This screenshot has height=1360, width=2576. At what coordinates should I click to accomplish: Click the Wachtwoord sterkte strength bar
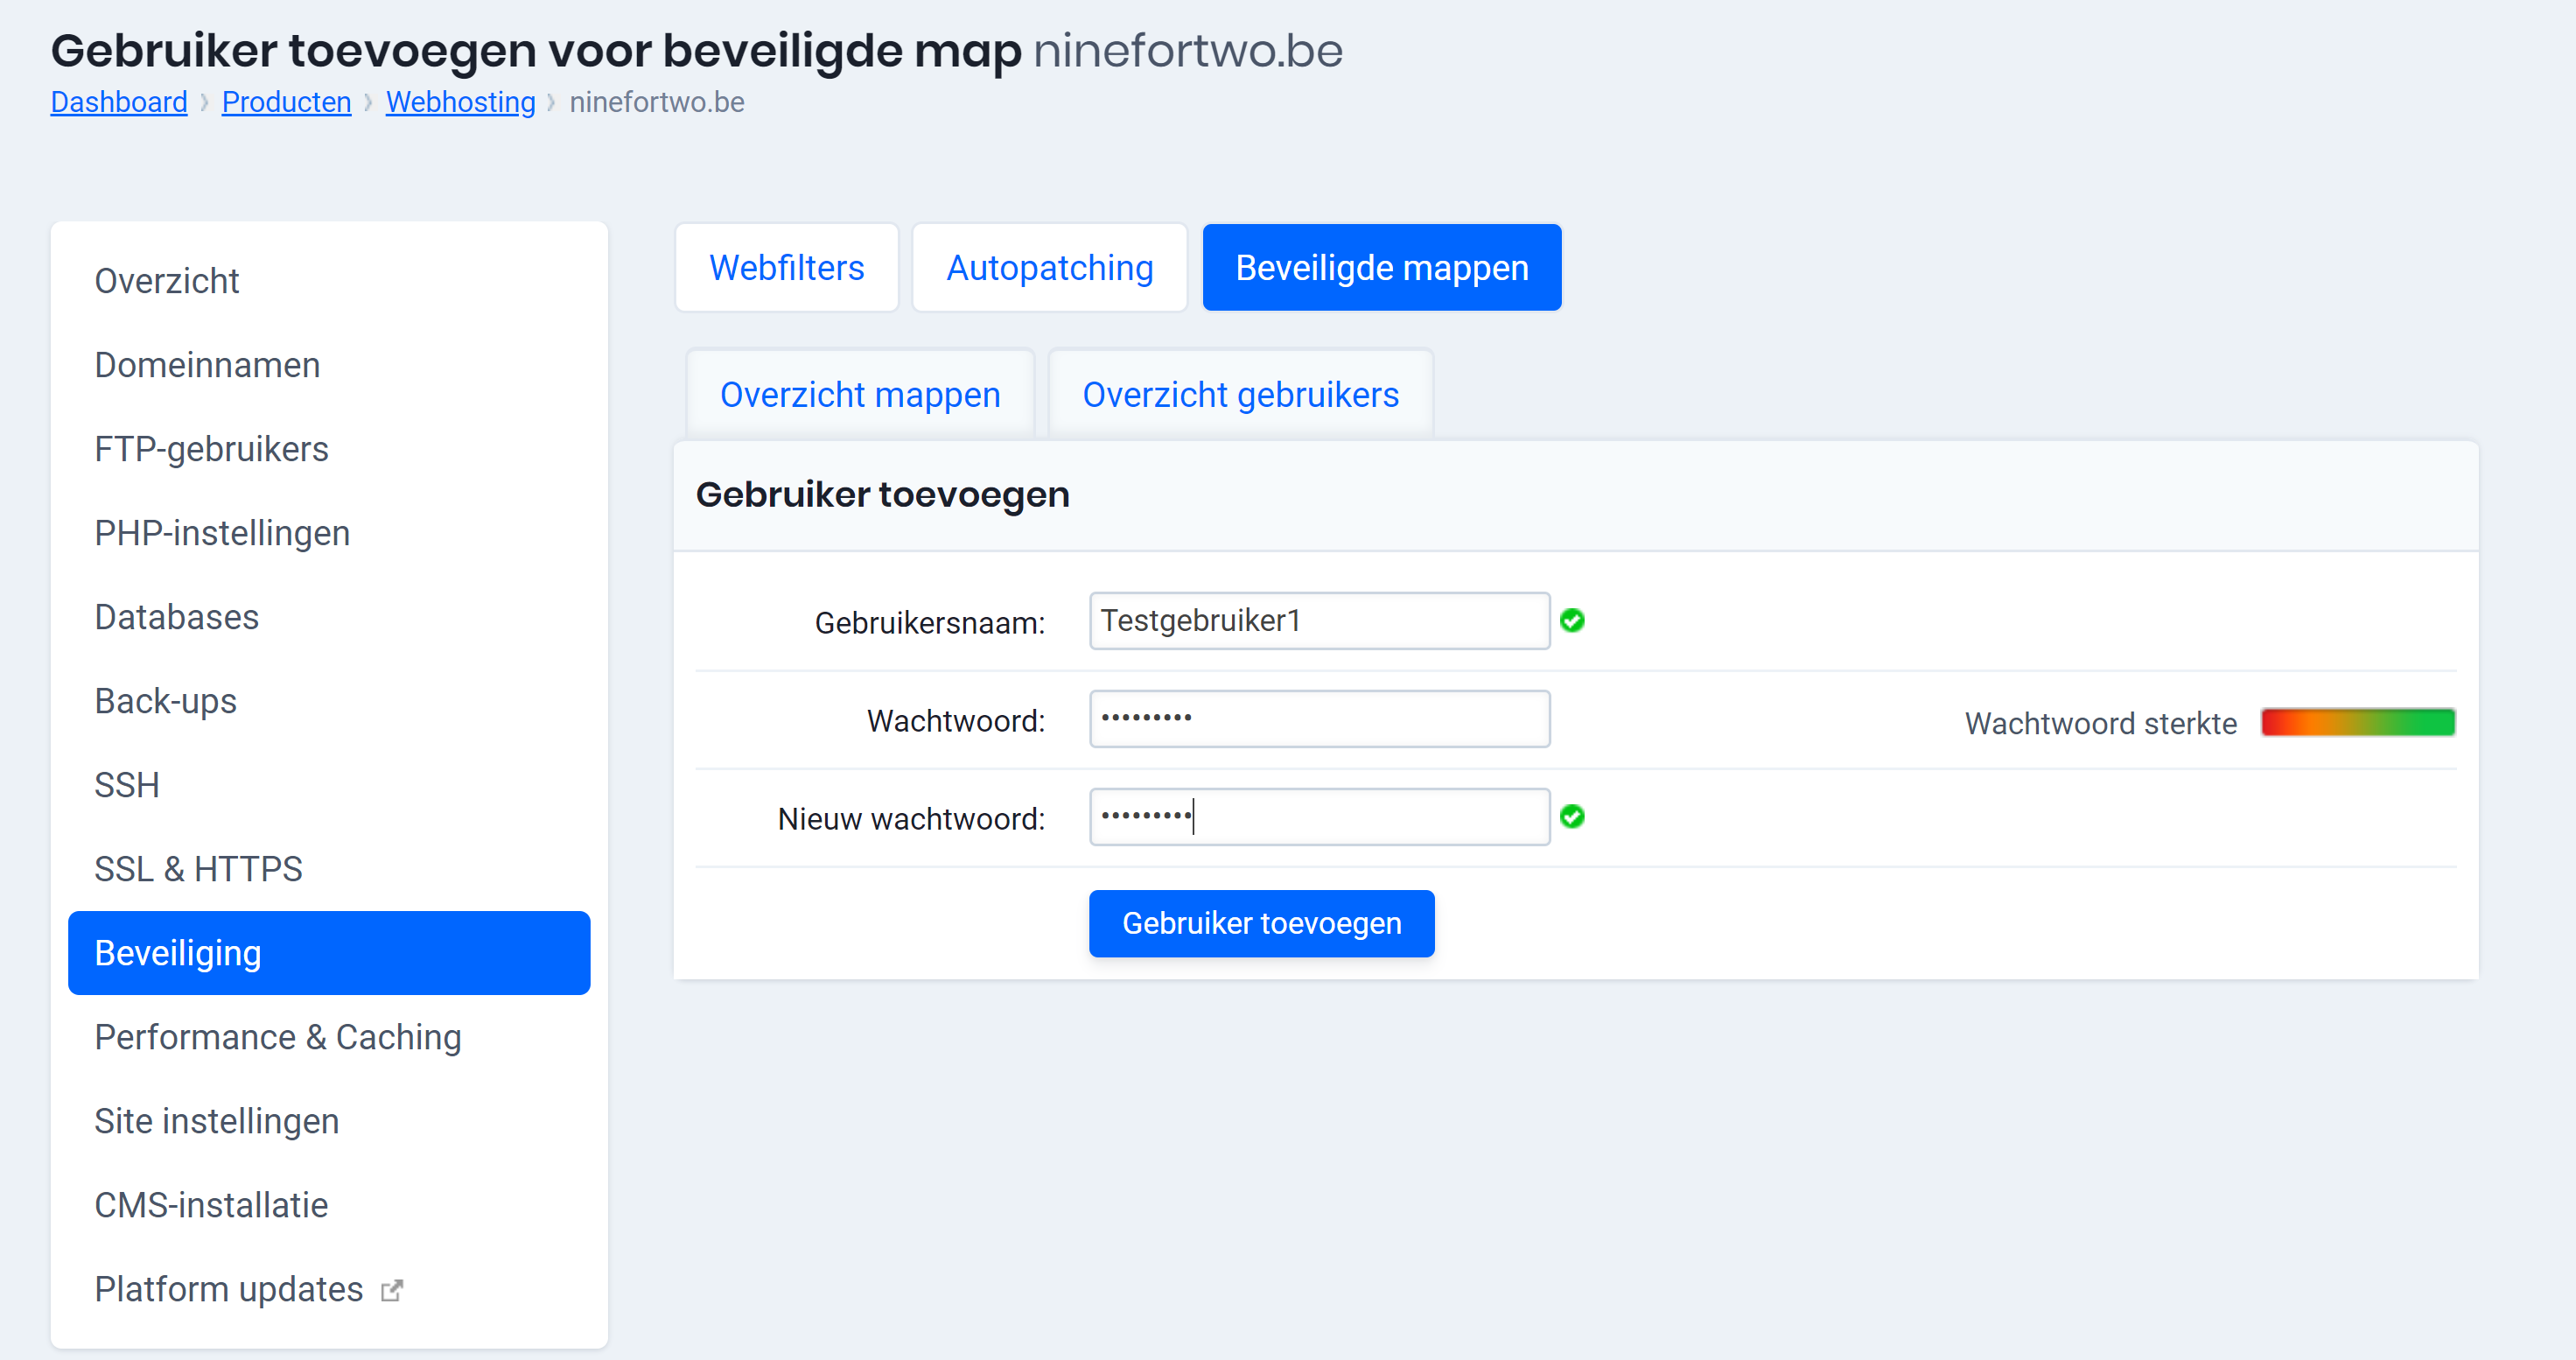pos(2358,722)
